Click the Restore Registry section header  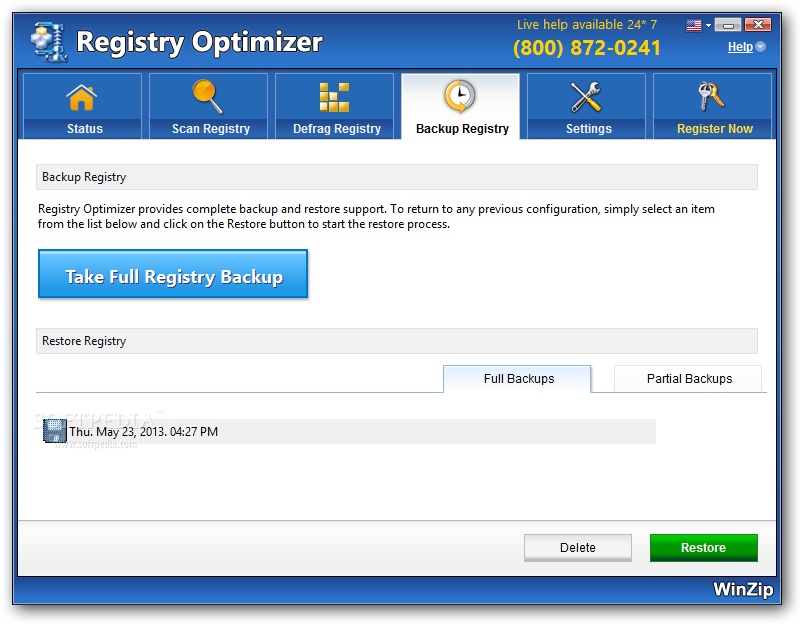coord(397,341)
